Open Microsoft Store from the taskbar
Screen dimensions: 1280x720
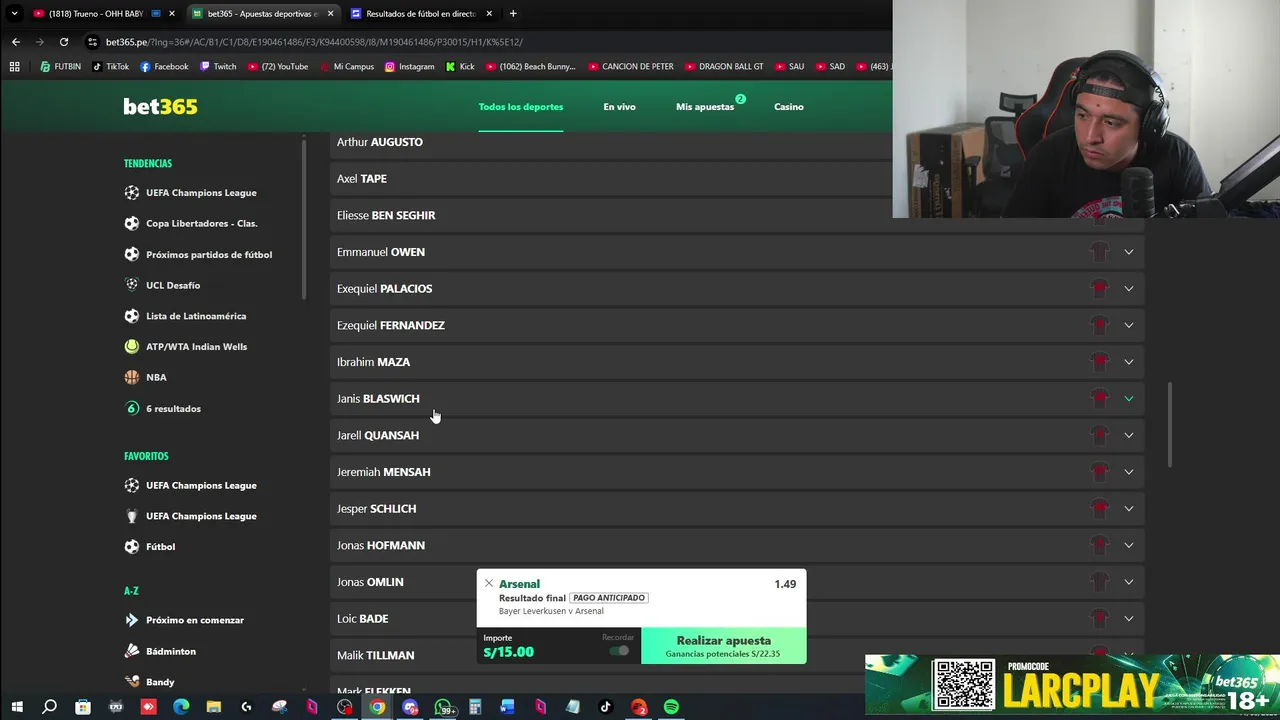[83, 707]
